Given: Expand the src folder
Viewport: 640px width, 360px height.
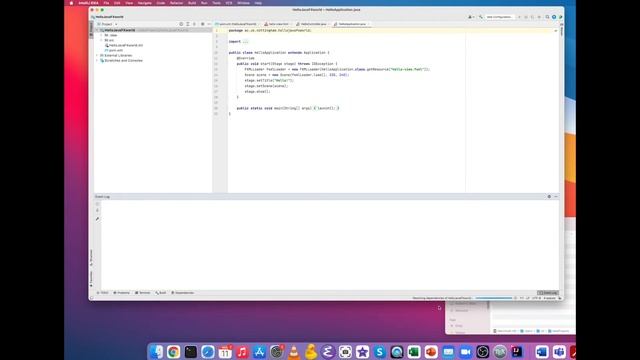Looking at the screenshot, I should pos(102,40).
